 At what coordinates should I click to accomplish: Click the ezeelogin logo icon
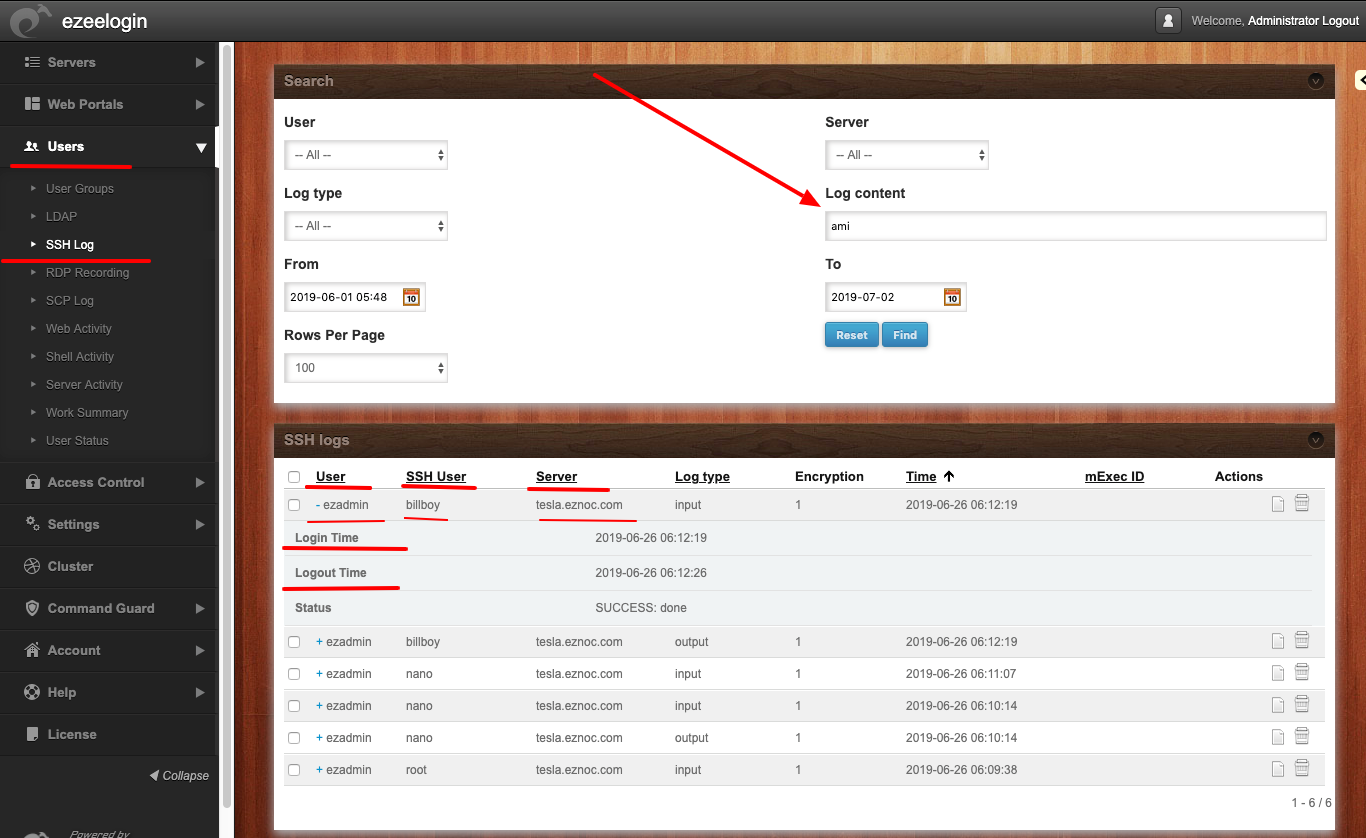coord(30,21)
